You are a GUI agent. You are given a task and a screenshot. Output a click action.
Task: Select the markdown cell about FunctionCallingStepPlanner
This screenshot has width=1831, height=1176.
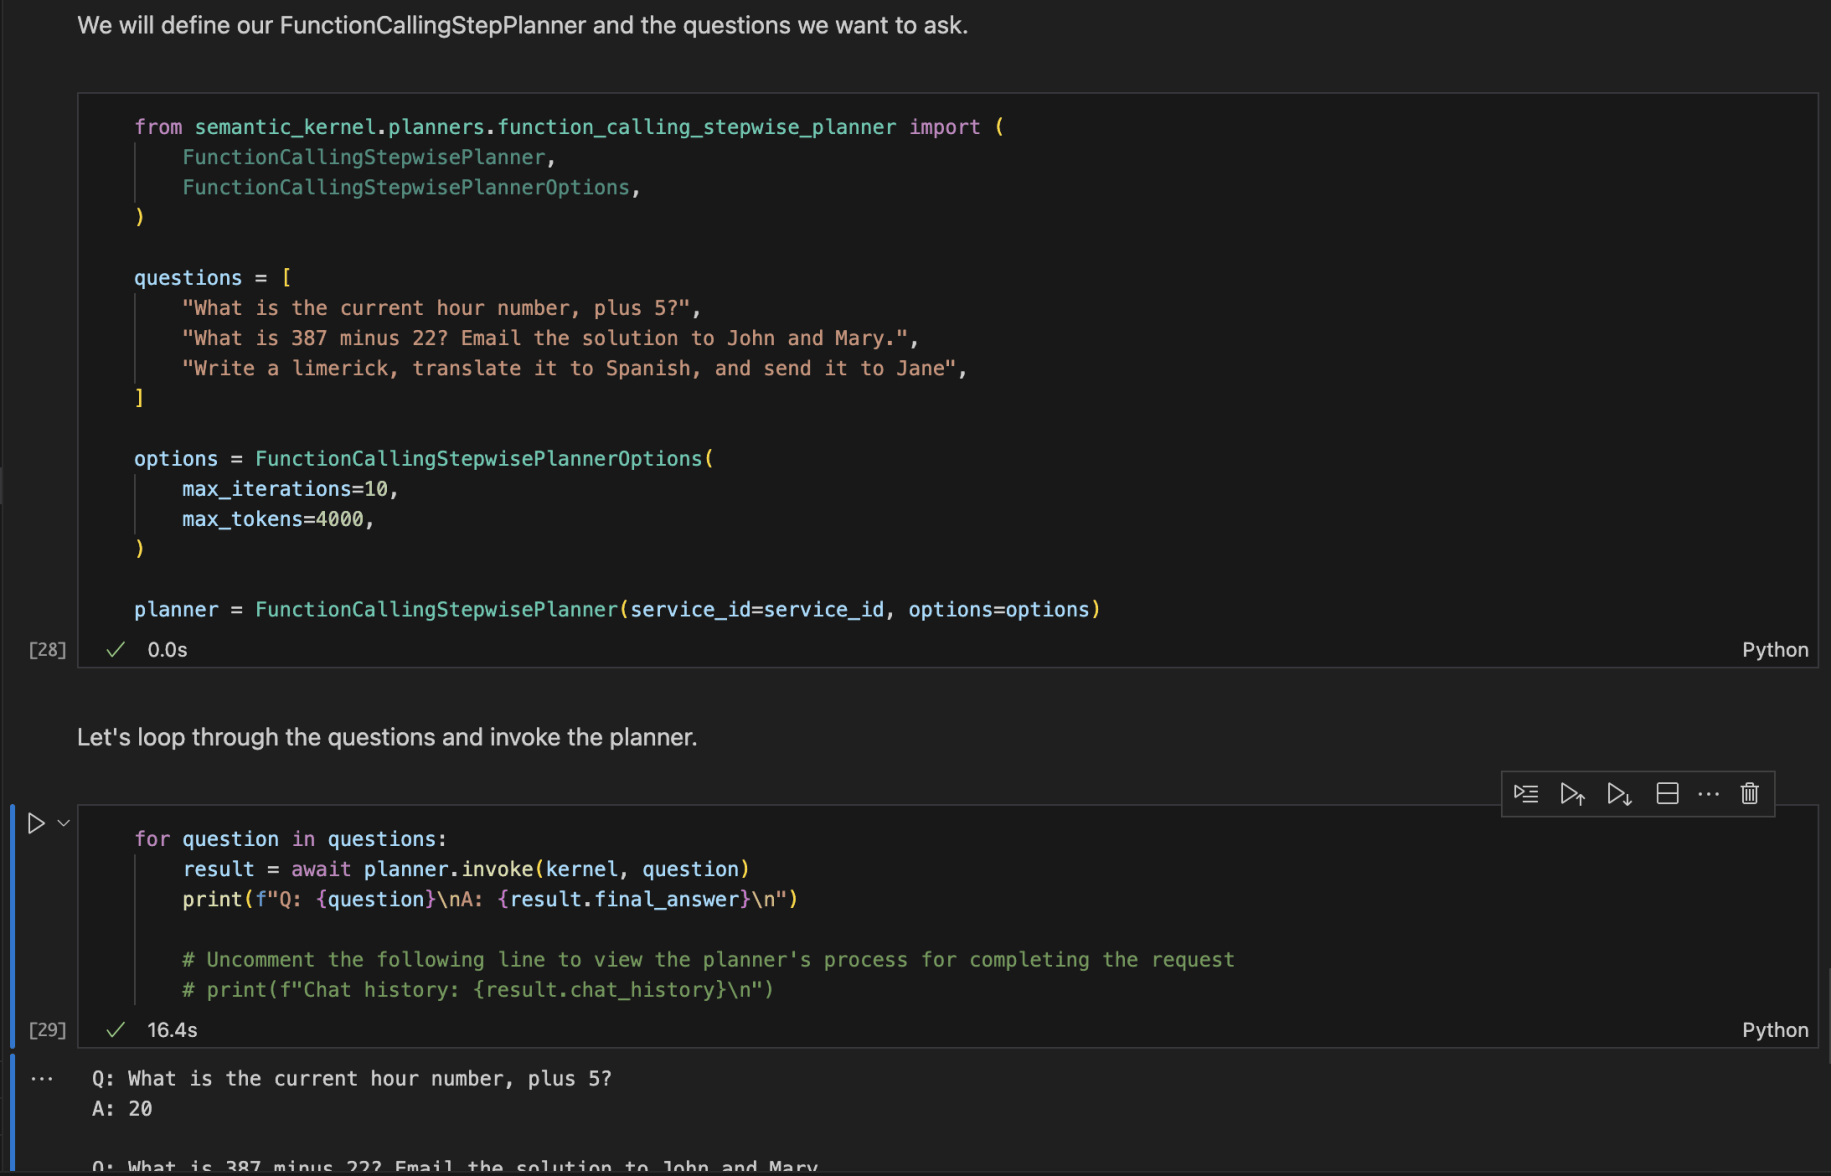coord(522,26)
